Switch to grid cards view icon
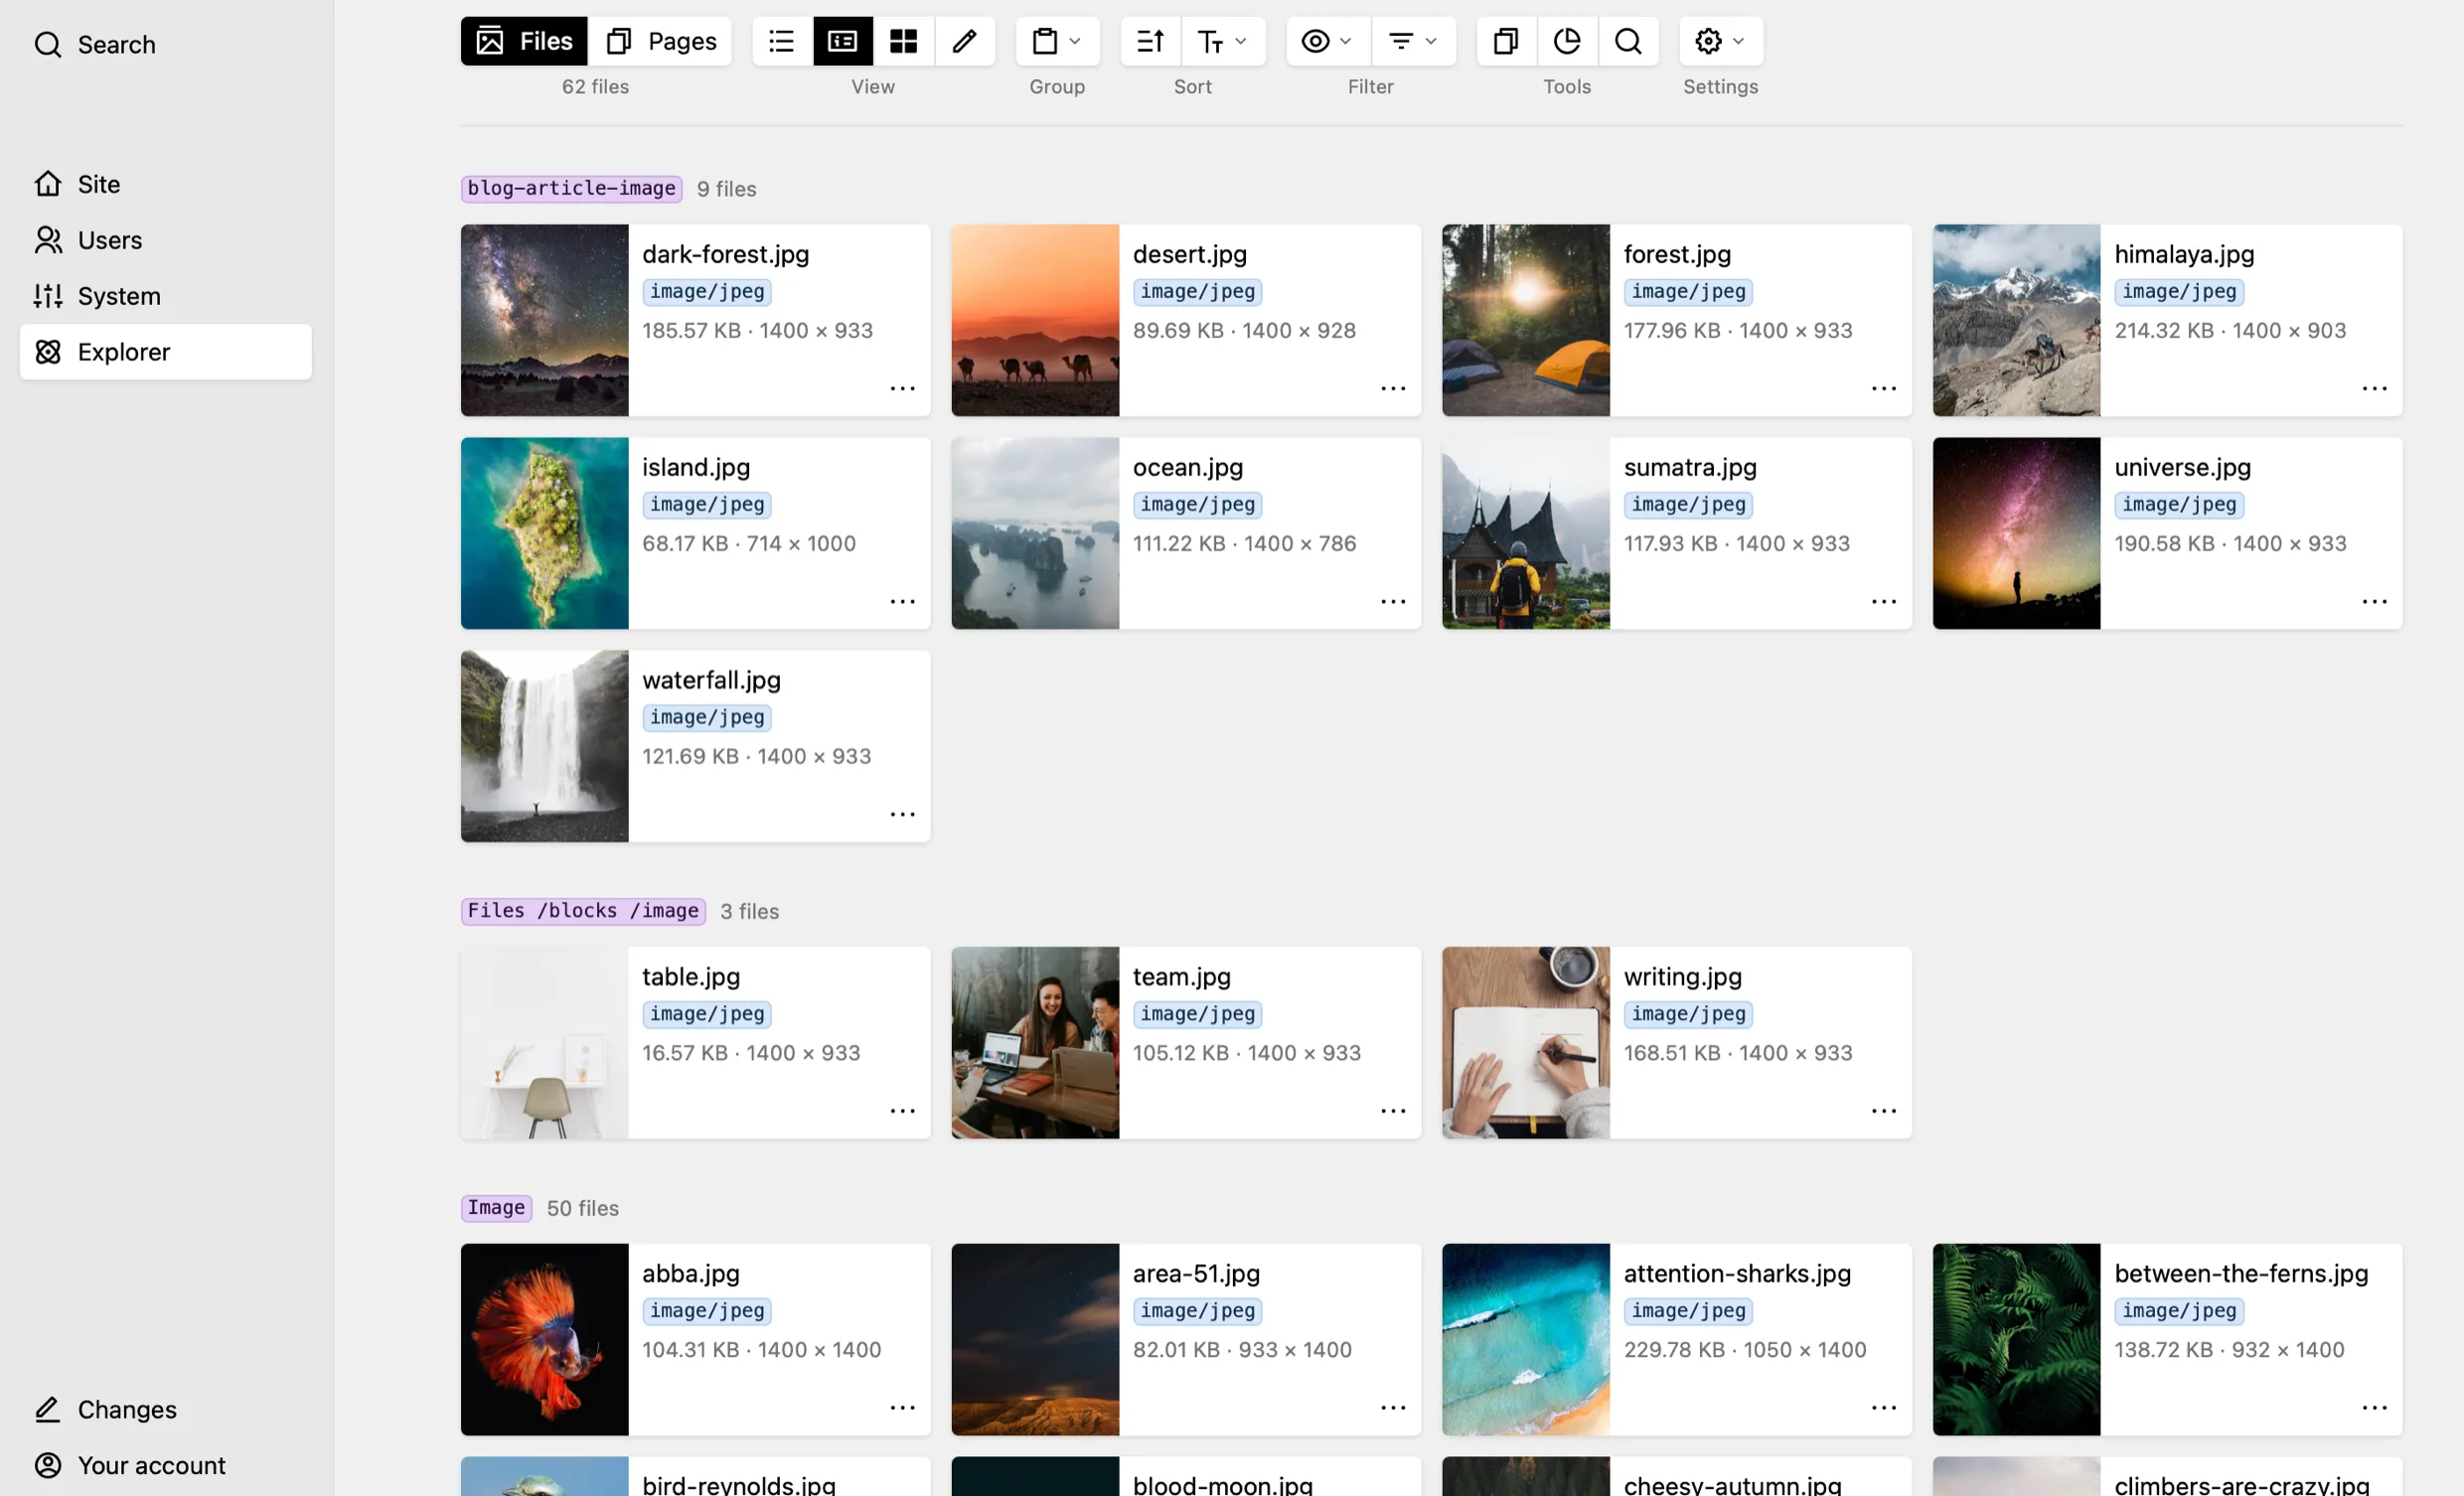 pos(904,41)
